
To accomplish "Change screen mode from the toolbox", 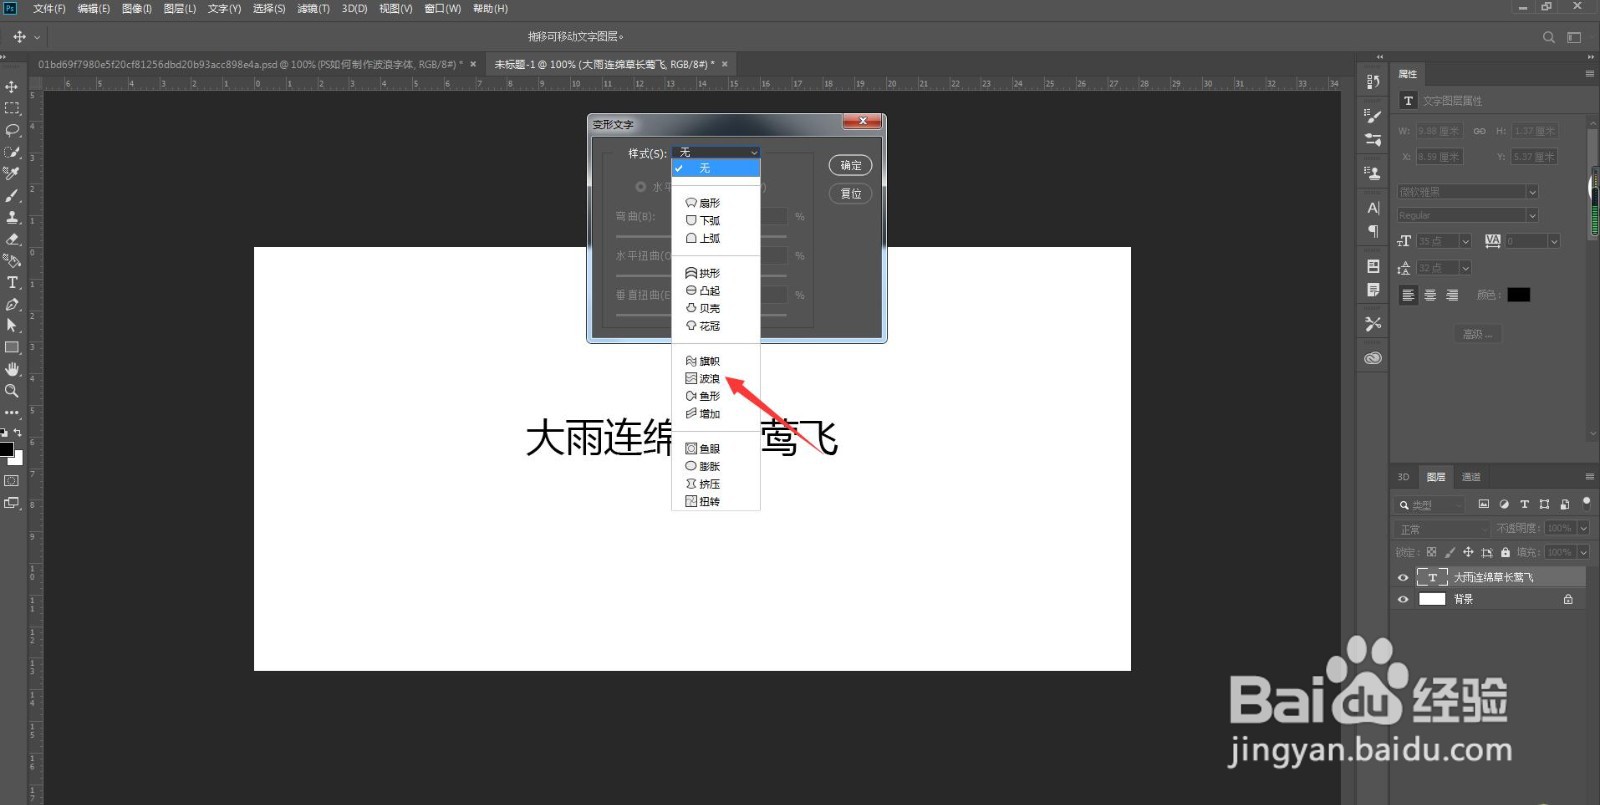I will click(x=12, y=503).
